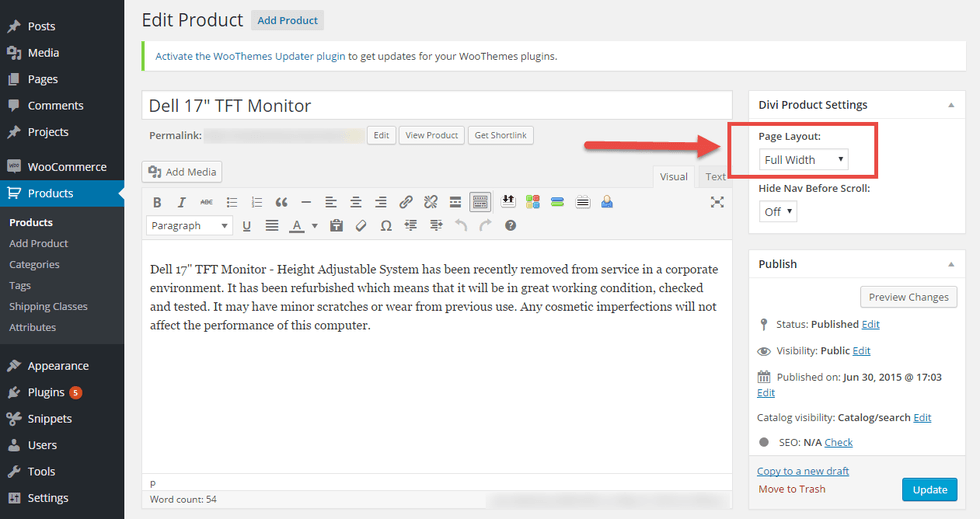This screenshot has height=519, width=980.
Task: Insert or edit link
Action: [x=406, y=202]
